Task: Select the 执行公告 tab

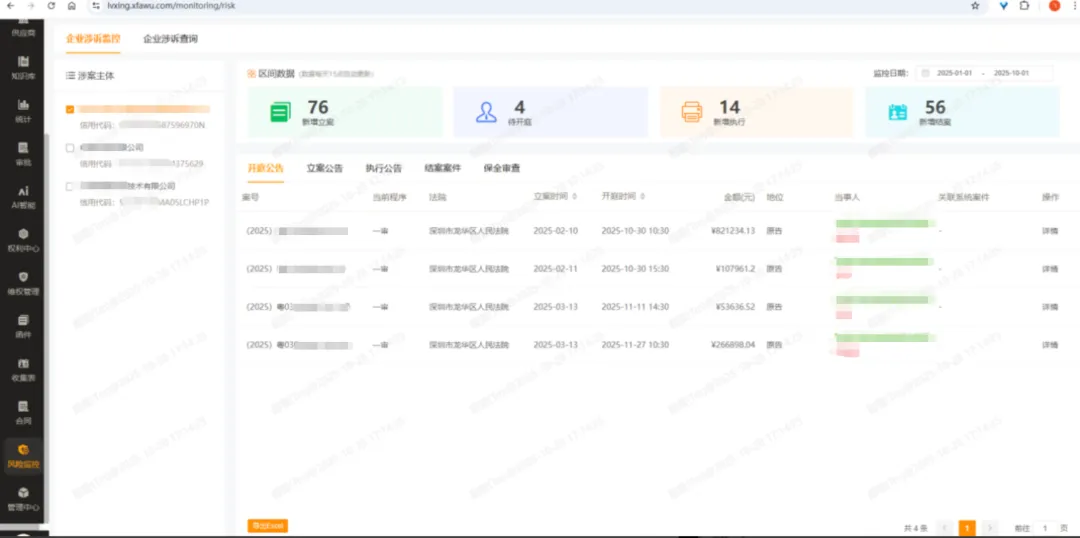Action: coord(384,167)
